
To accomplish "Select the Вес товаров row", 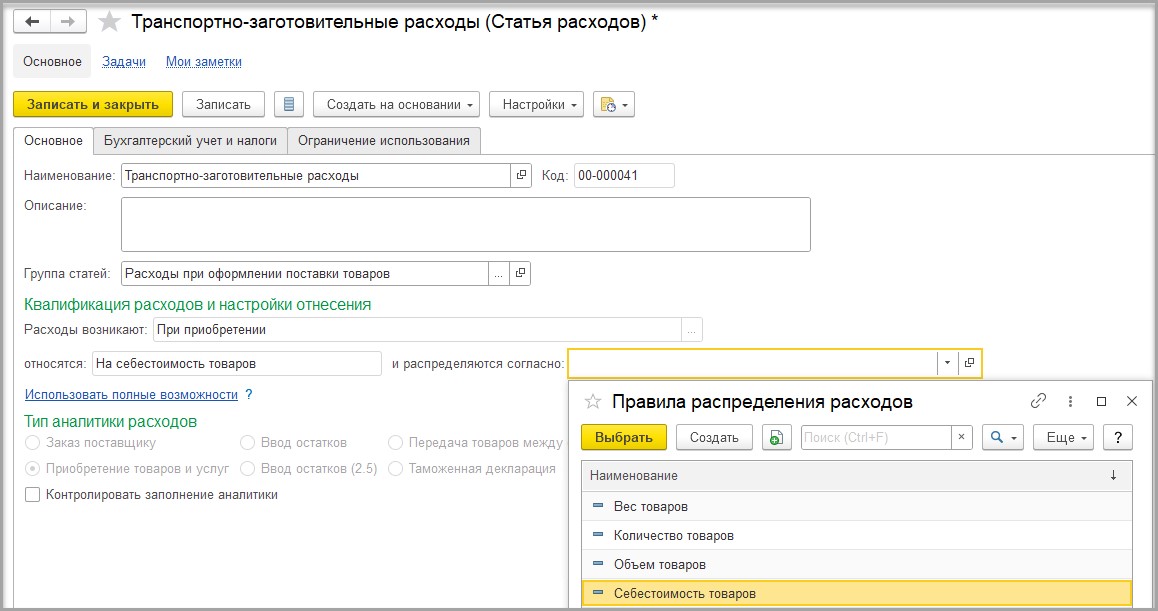I will coord(857,506).
